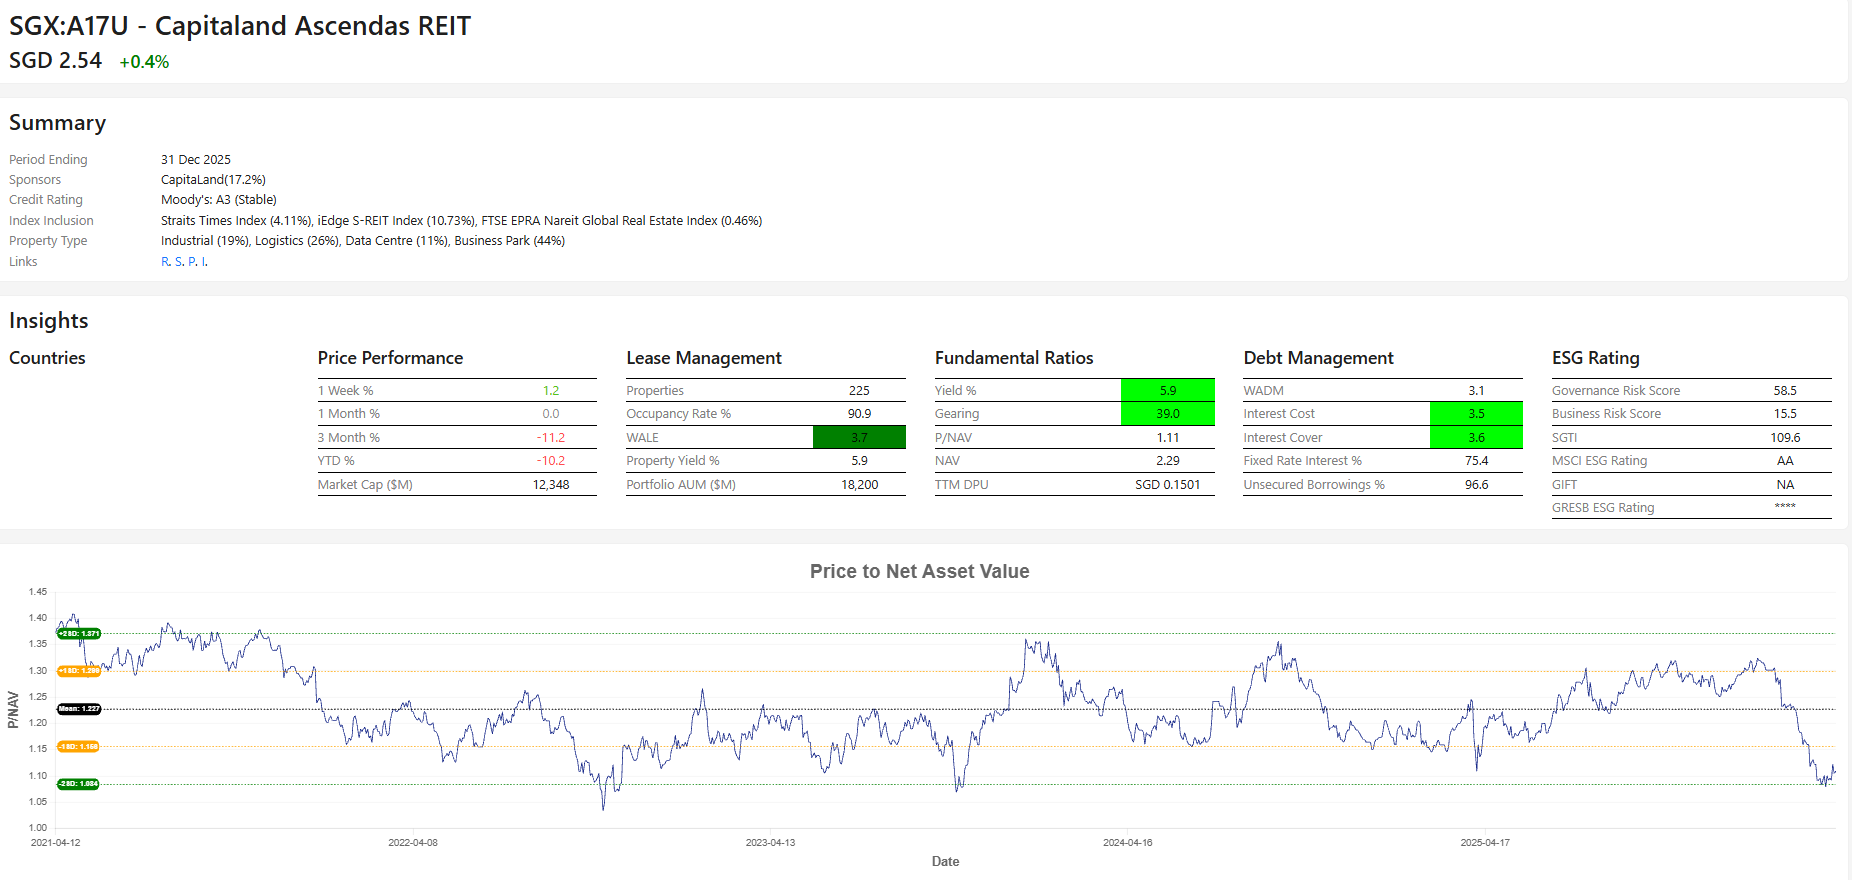The height and width of the screenshot is (880, 1852).
Task: Click the green Gearing value cell
Action: pos(1167,414)
